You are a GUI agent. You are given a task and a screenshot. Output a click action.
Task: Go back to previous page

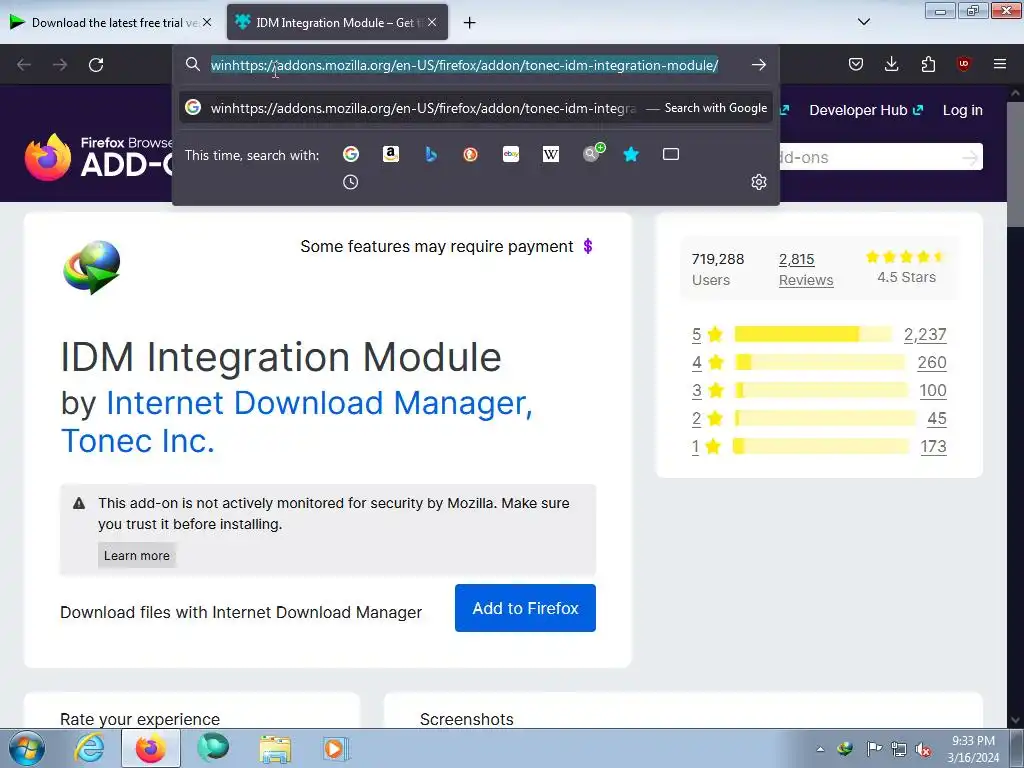(24, 65)
